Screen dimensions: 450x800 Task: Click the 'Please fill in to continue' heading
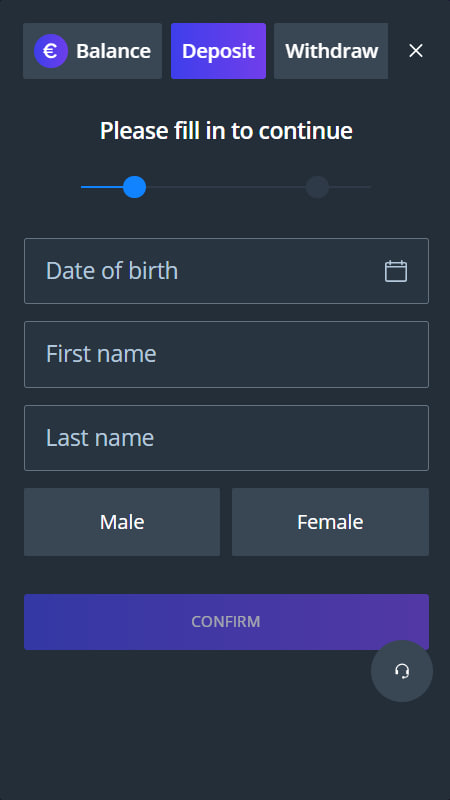point(226,131)
